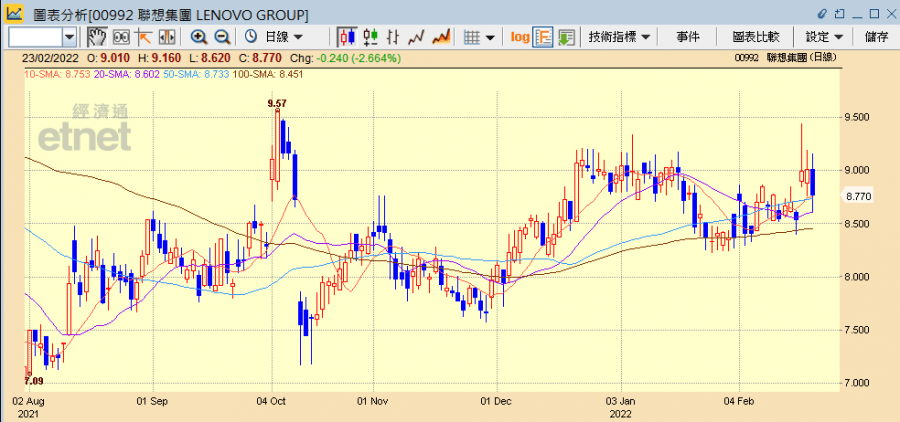Click the clock period icon
This screenshot has height=422, width=900.
[x=251, y=37]
